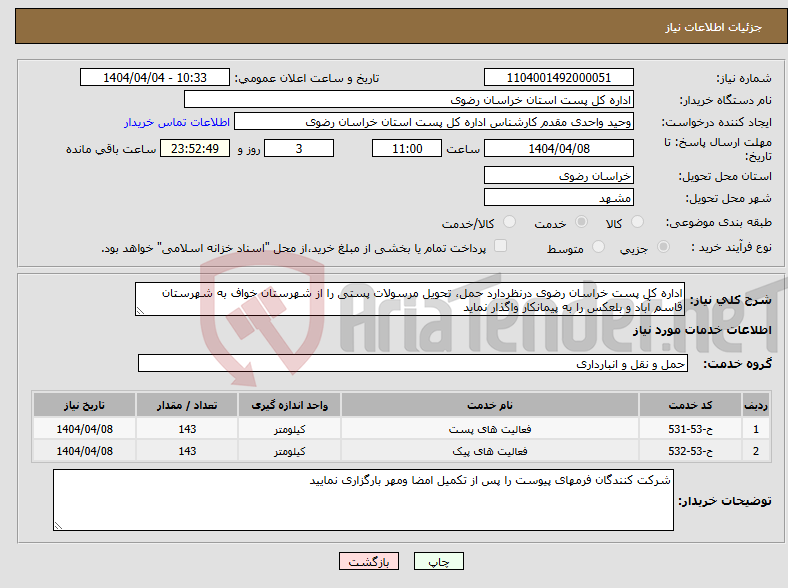
Task: Select the جزیی purchase type radio
Action: (663, 247)
